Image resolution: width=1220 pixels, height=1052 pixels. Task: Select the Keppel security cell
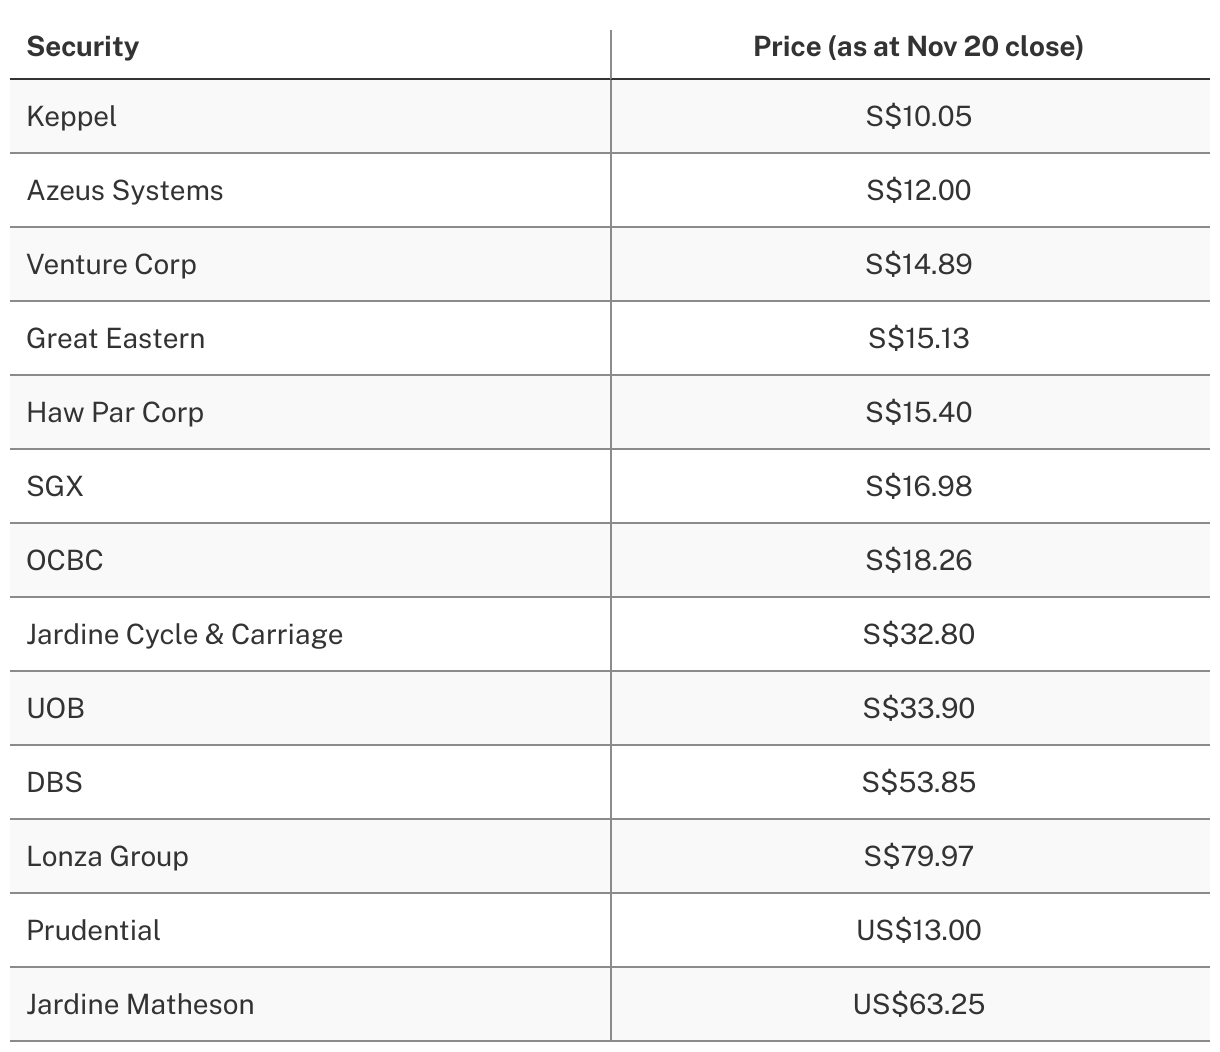pyautogui.click(x=71, y=117)
